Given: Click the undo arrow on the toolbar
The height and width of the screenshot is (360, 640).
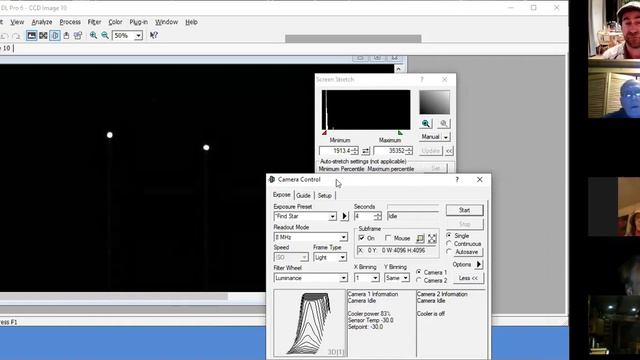Looking at the screenshot, I should pyautogui.click(x=5, y=36).
